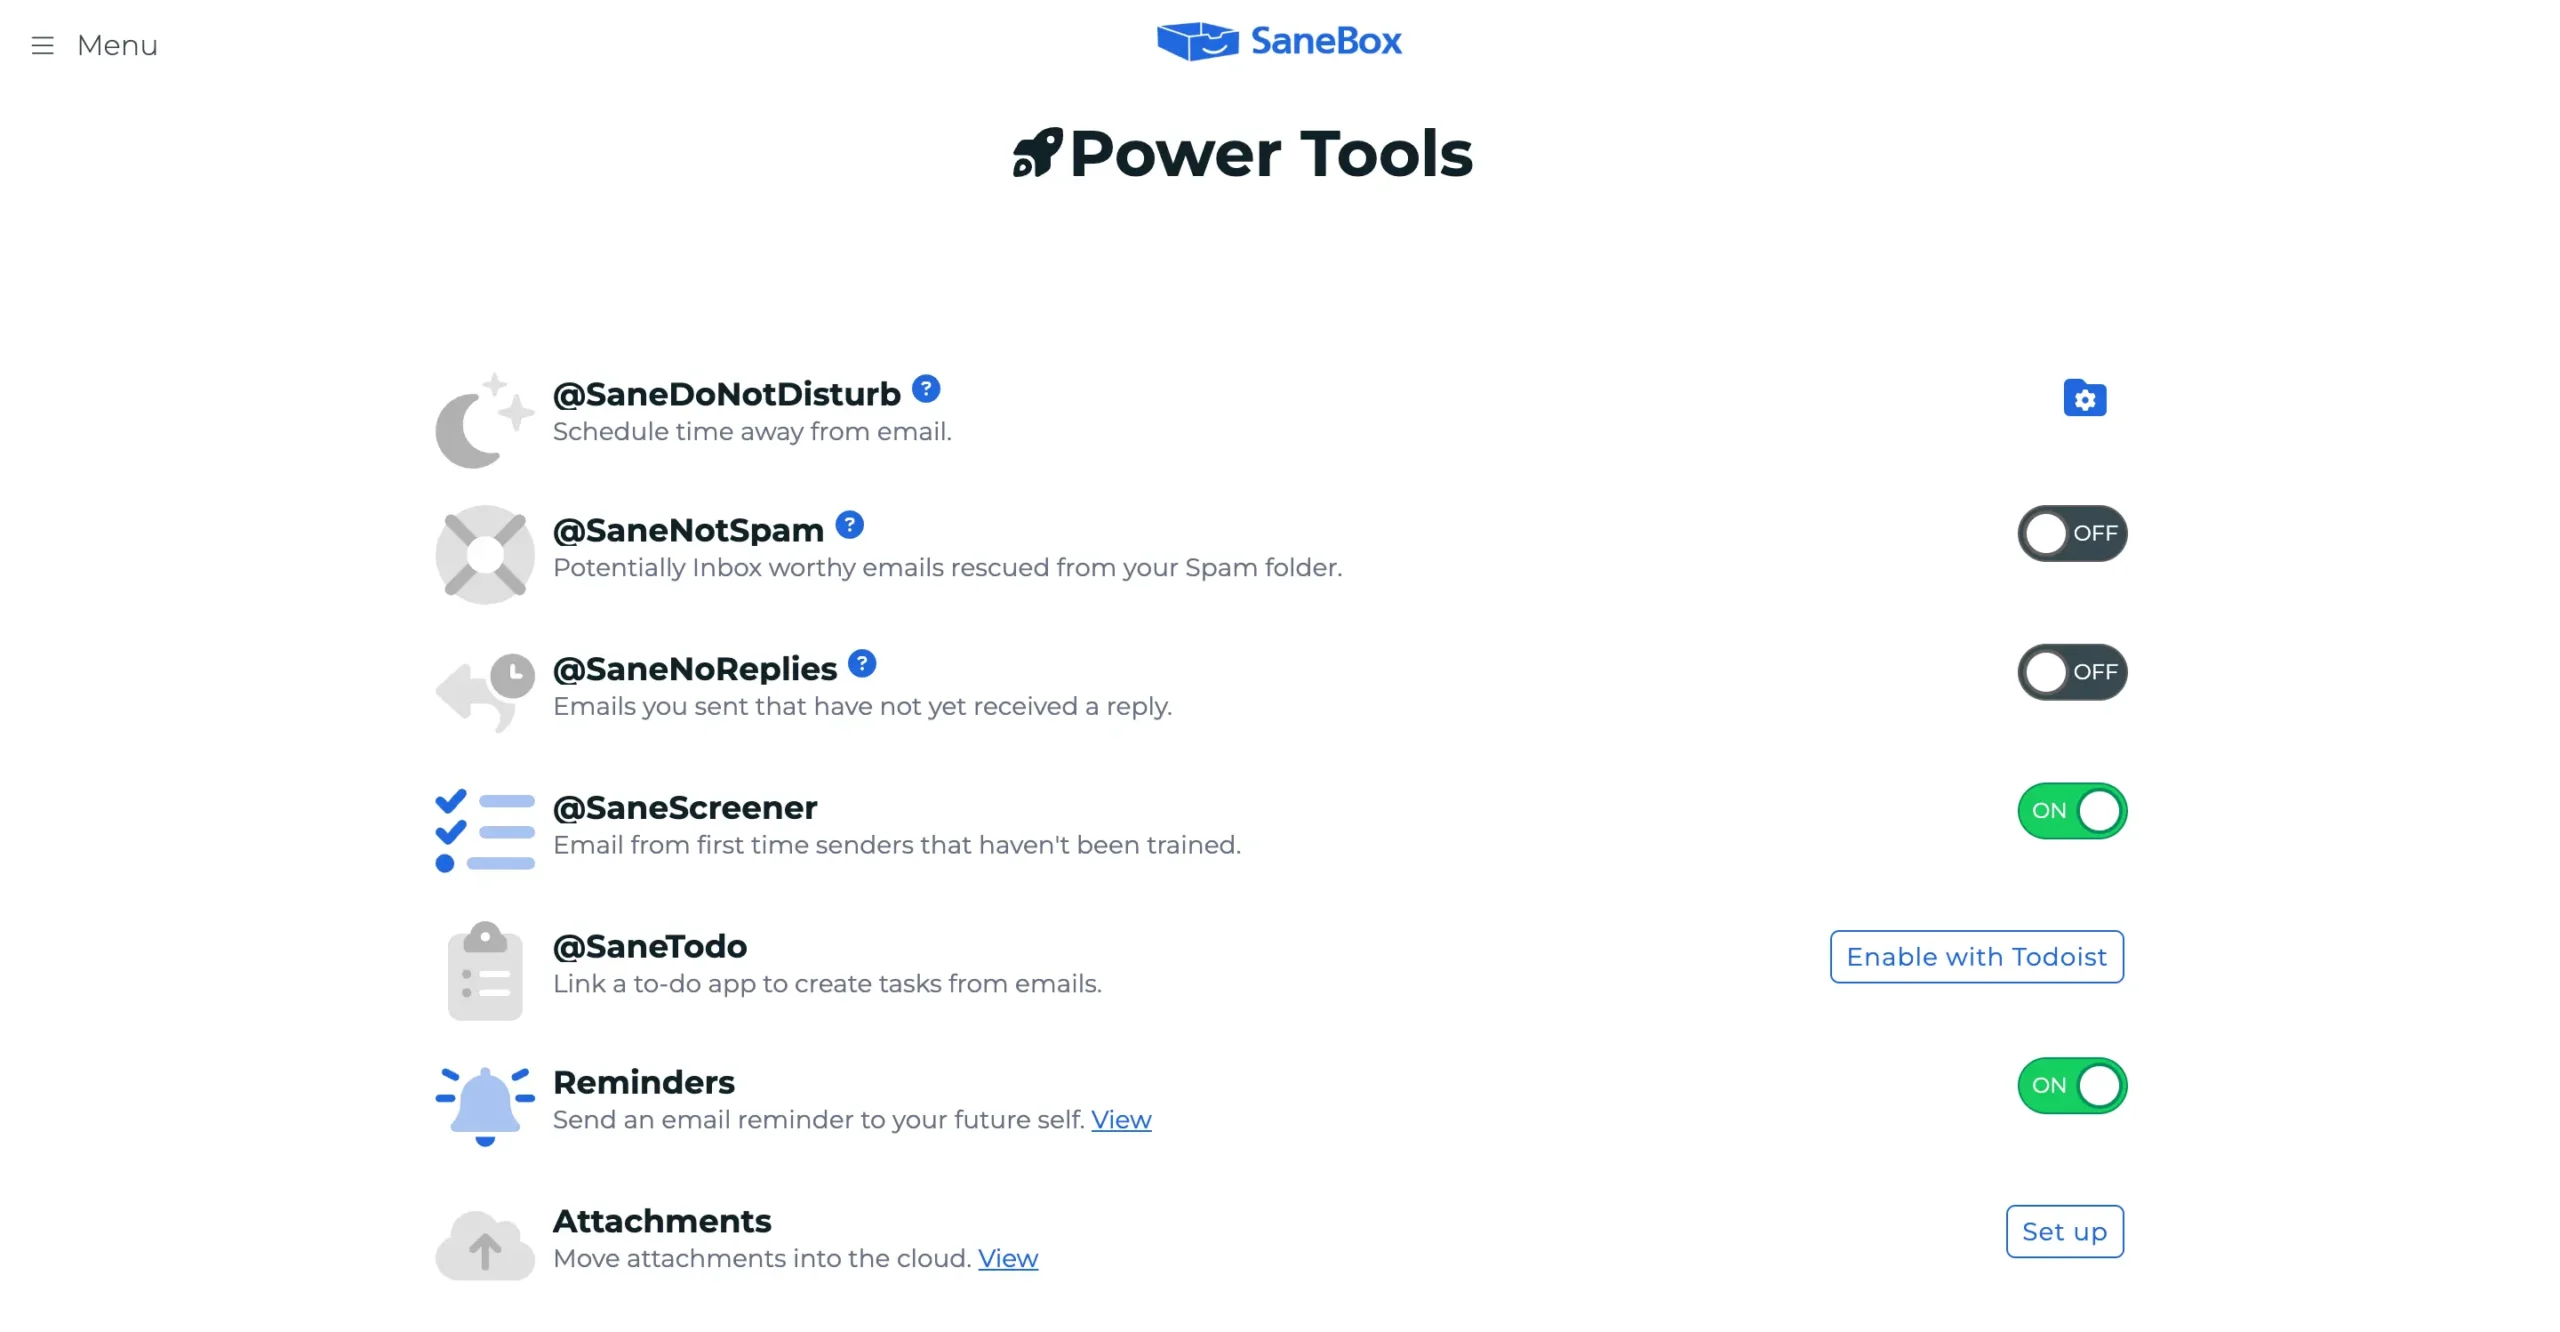Click the SaneDoNotDisturb moon icon
Screen dimensions: 2560x1332
(484, 422)
